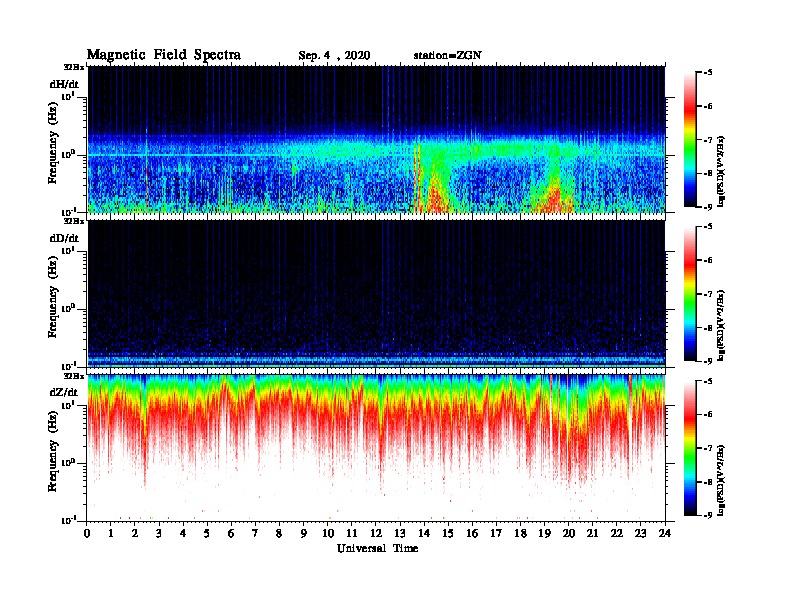Click the hour '14' tick label

click(x=424, y=534)
